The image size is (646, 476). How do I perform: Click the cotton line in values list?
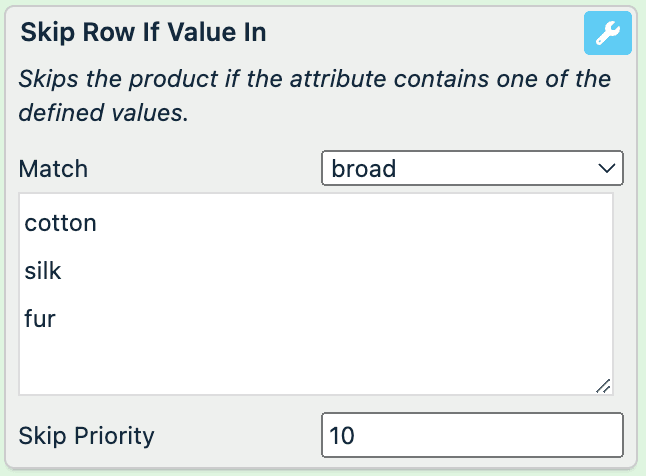61,223
